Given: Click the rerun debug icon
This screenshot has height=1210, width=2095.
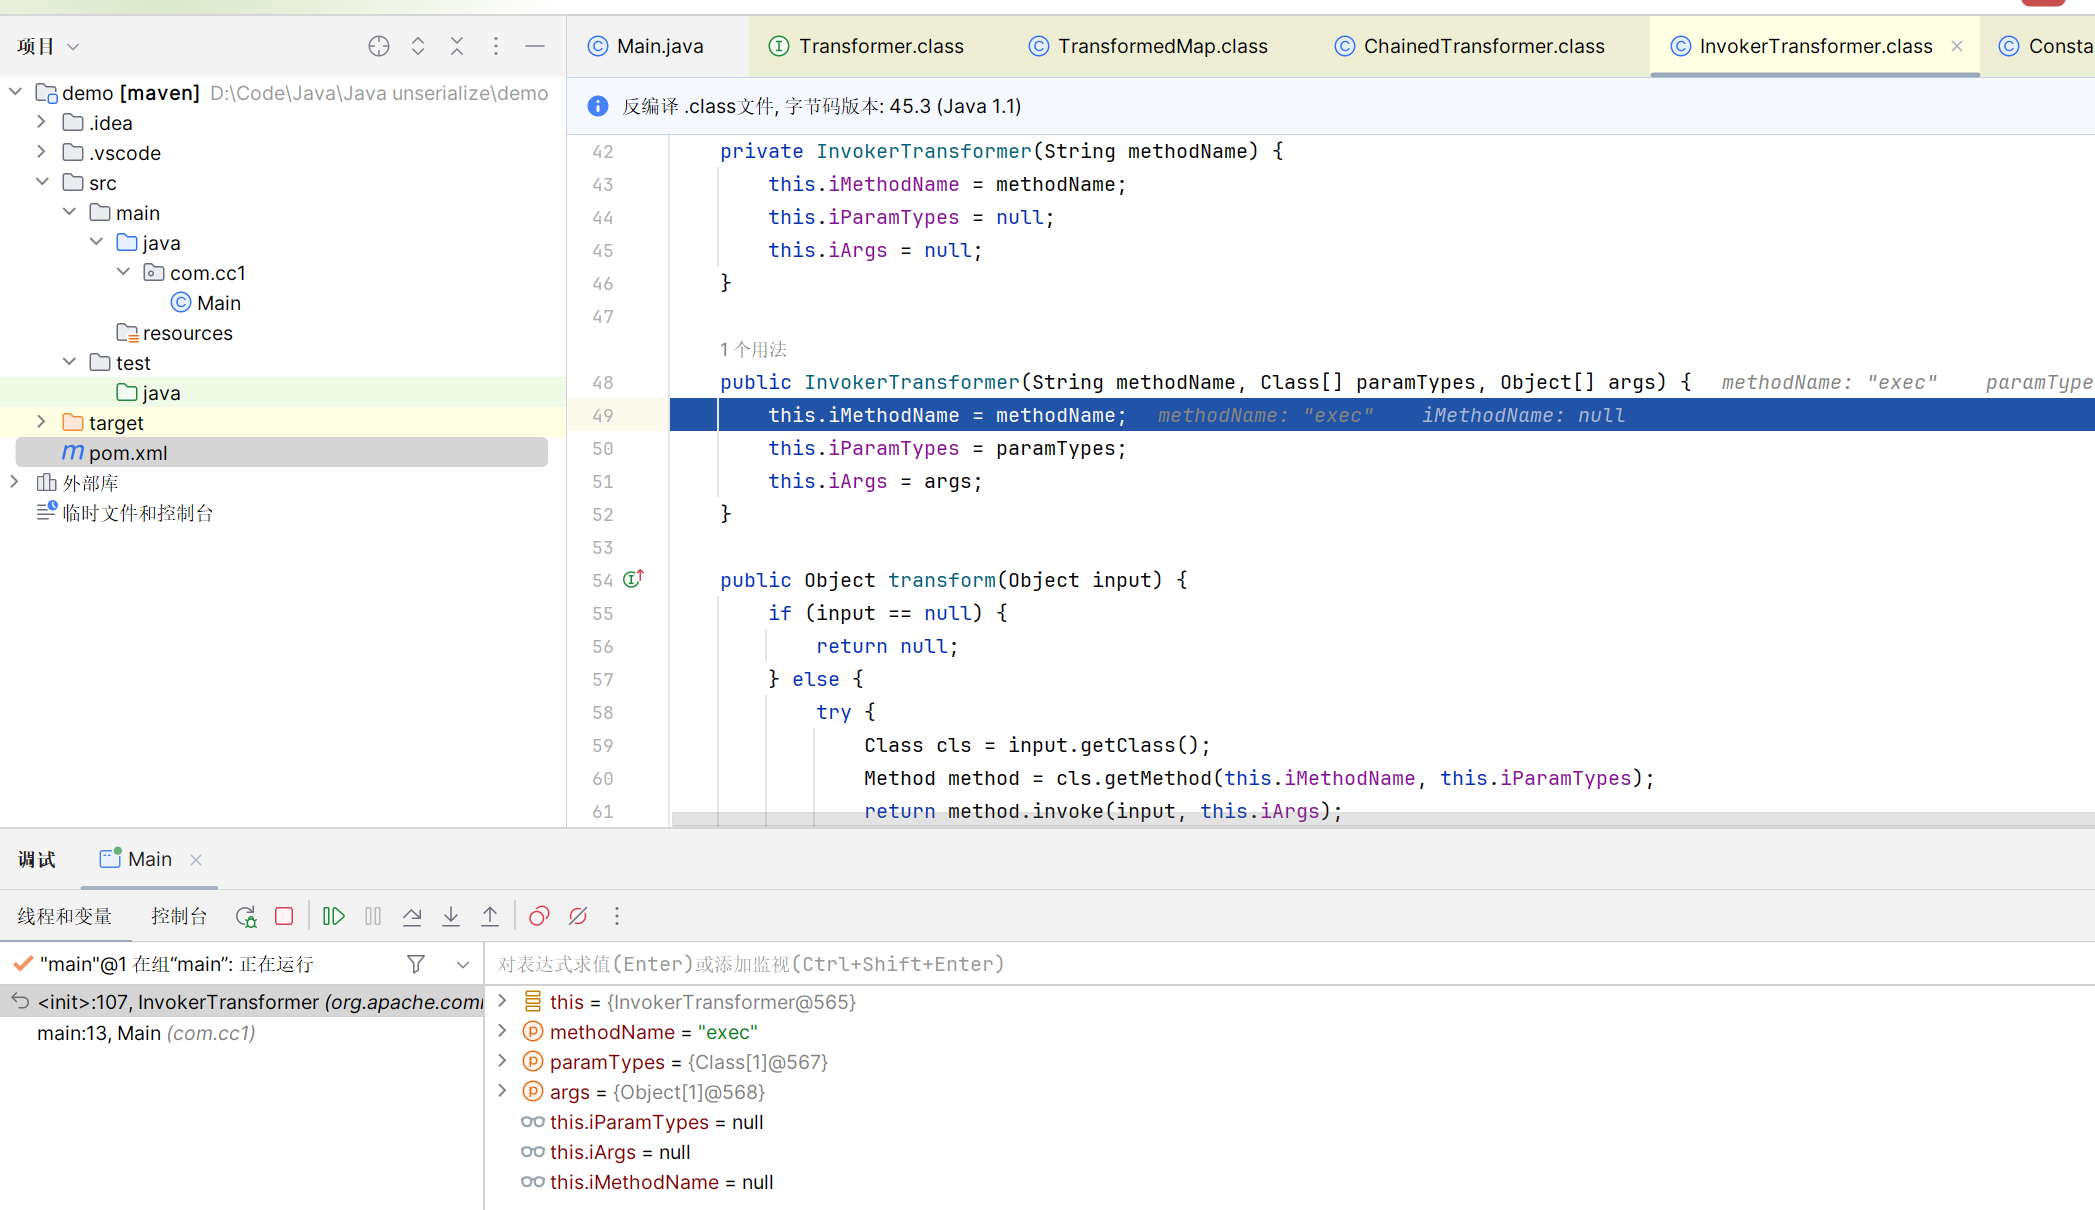Looking at the screenshot, I should [246, 916].
